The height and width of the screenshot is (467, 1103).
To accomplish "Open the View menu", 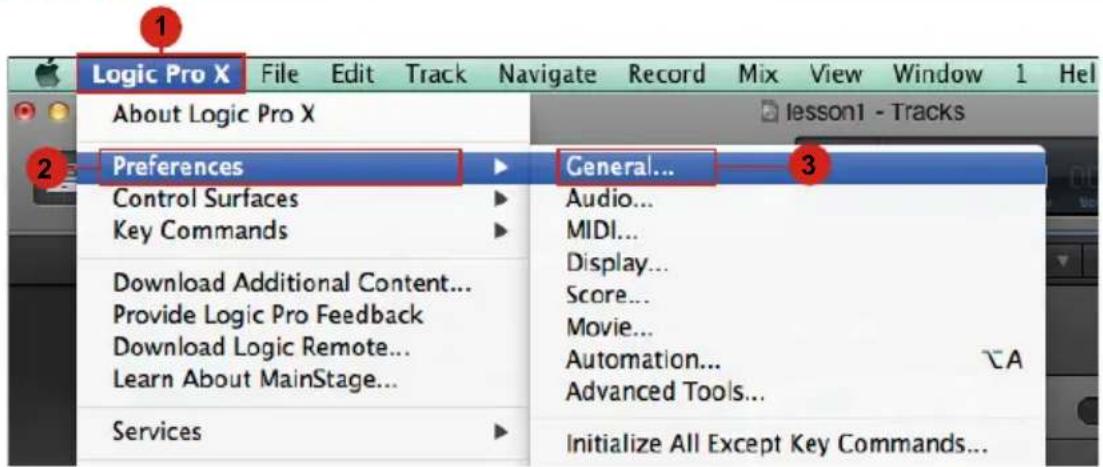I will coord(836,74).
